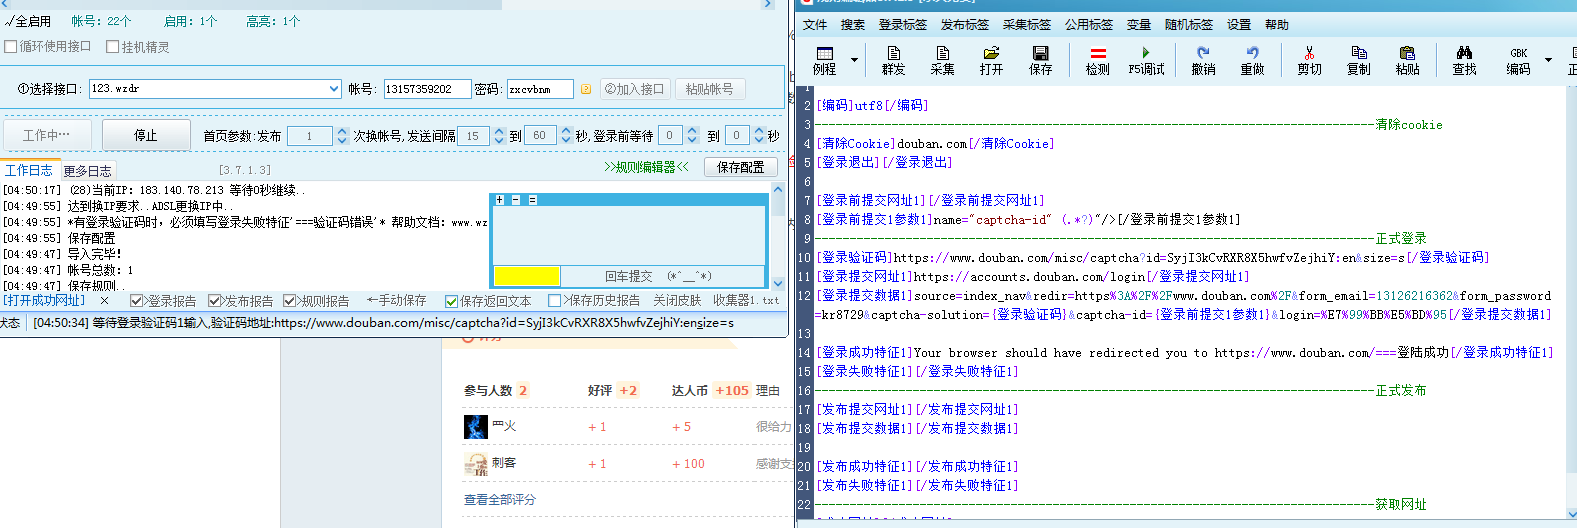Click the minus icon in captcha popup
Image resolution: width=1577 pixels, height=528 pixels.
(516, 200)
